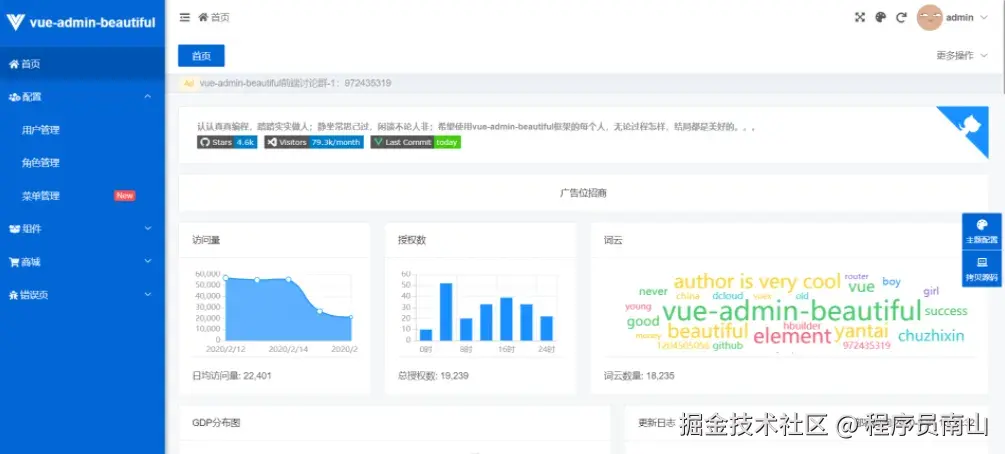Click 总授权数: 19,239 text
1005x454 pixels.
[433, 376]
